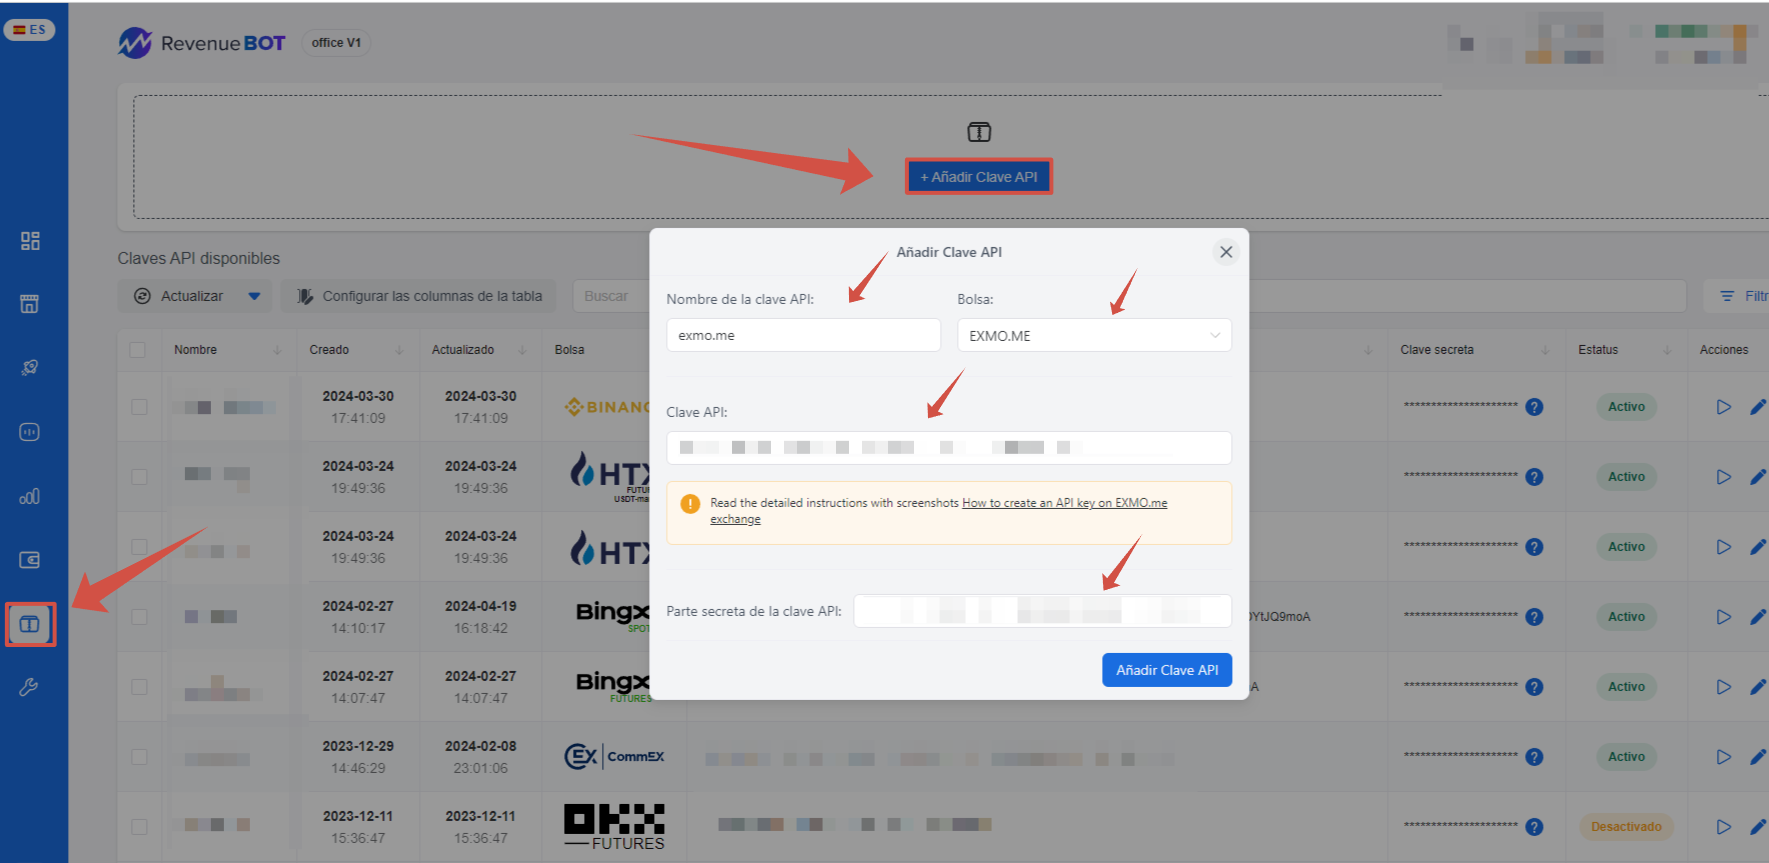The height and width of the screenshot is (863, 1769).
Task: Sort by the Actualizado column arrow
Action: [522, 350]
